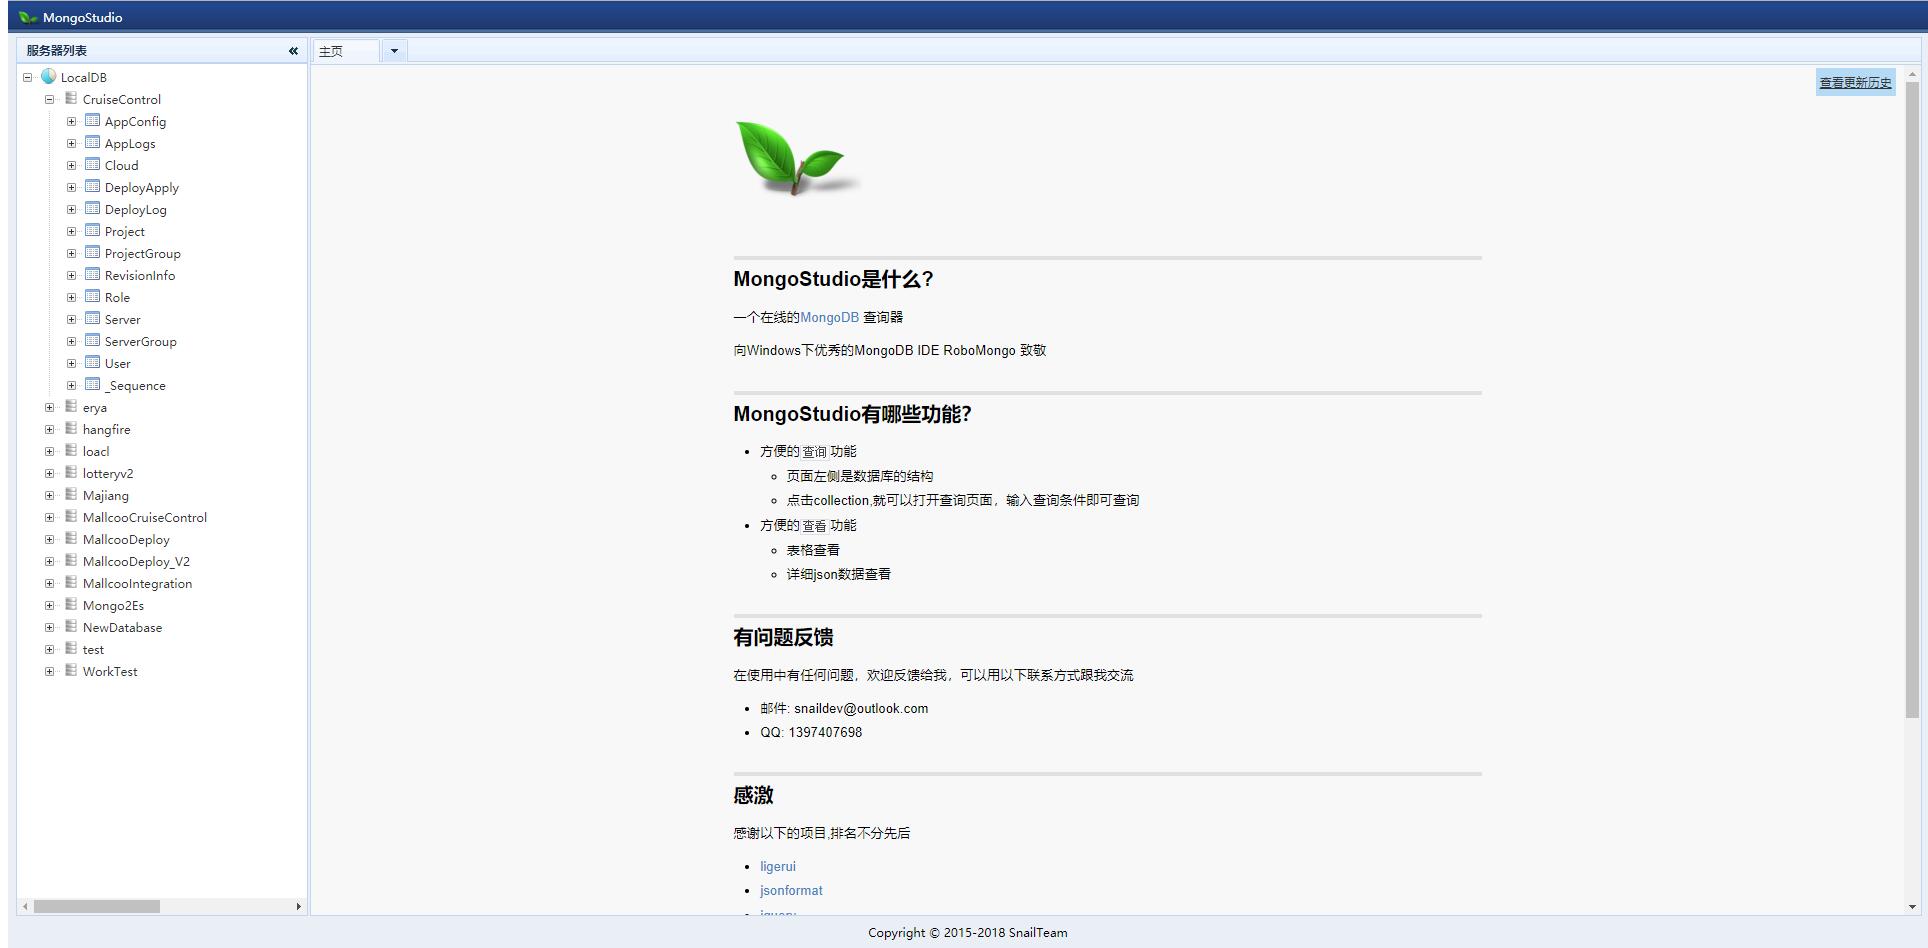Click the MongoStudio leaf logo in title bar
Screen dimensions: 1928x948
tap(28, 17)
